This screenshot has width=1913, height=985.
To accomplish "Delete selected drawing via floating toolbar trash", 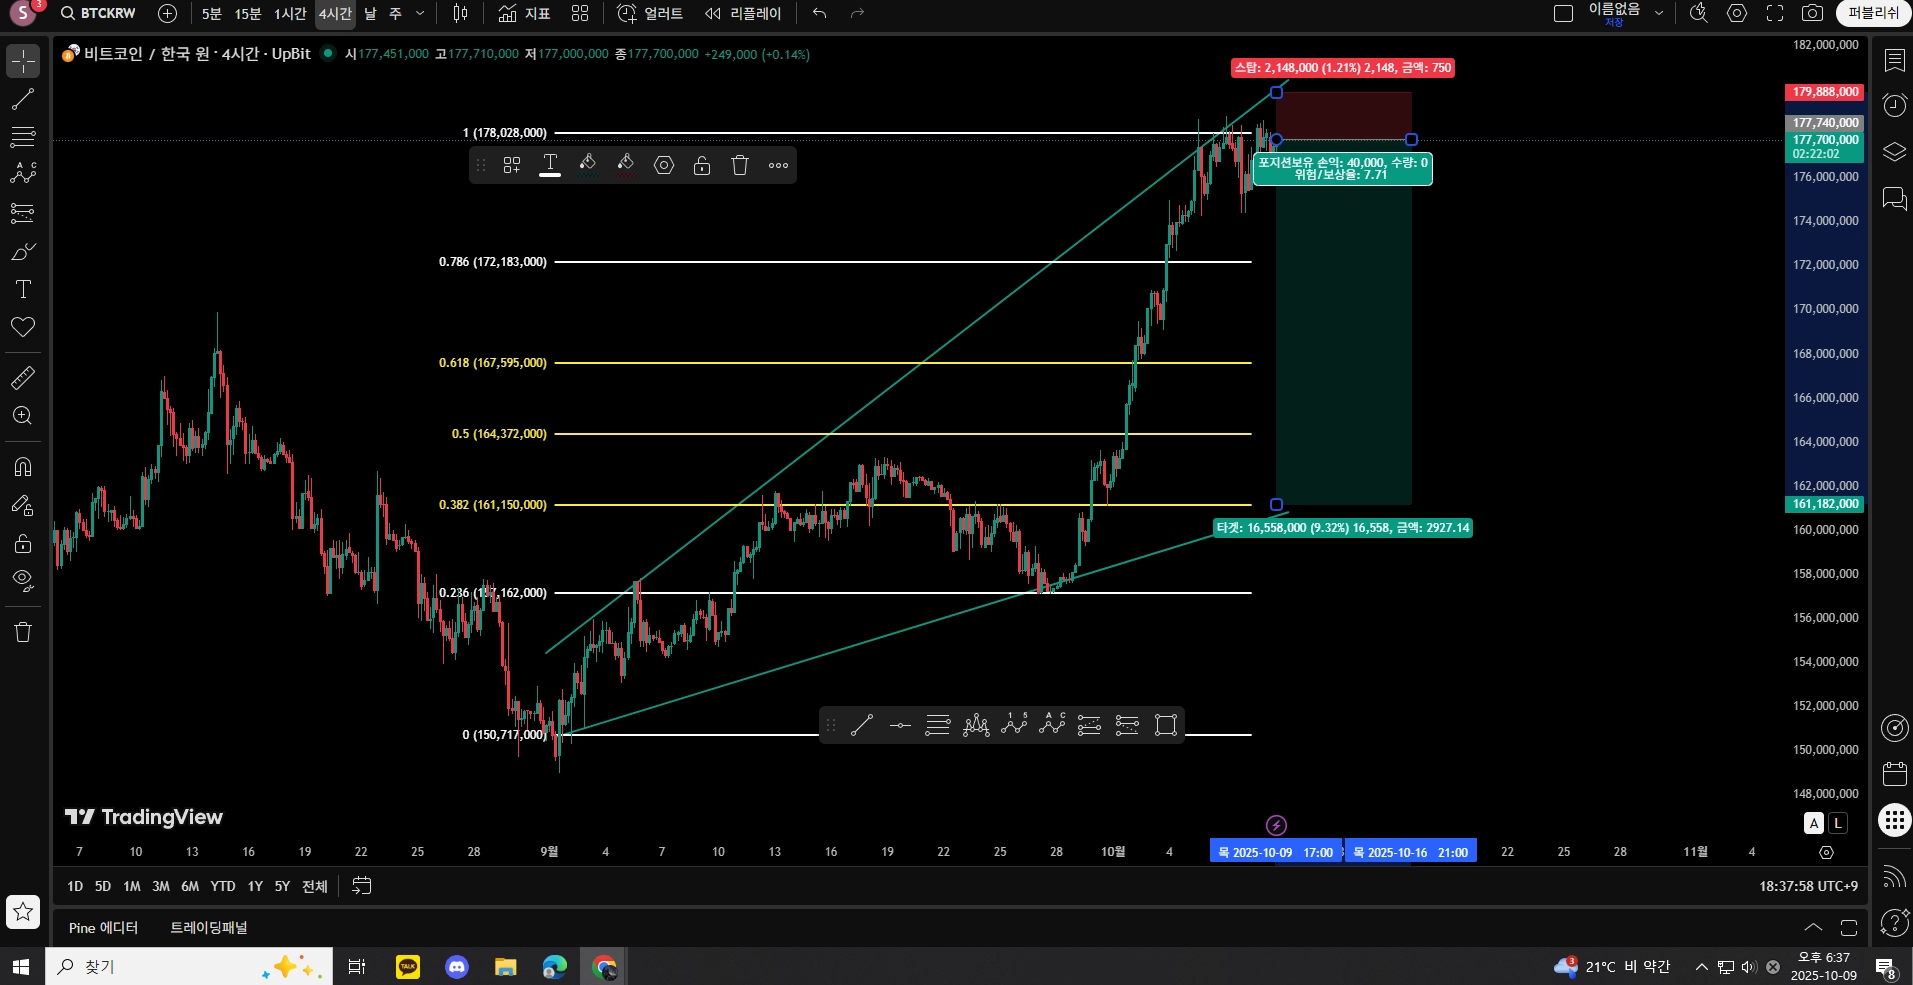I will [740, 165].
